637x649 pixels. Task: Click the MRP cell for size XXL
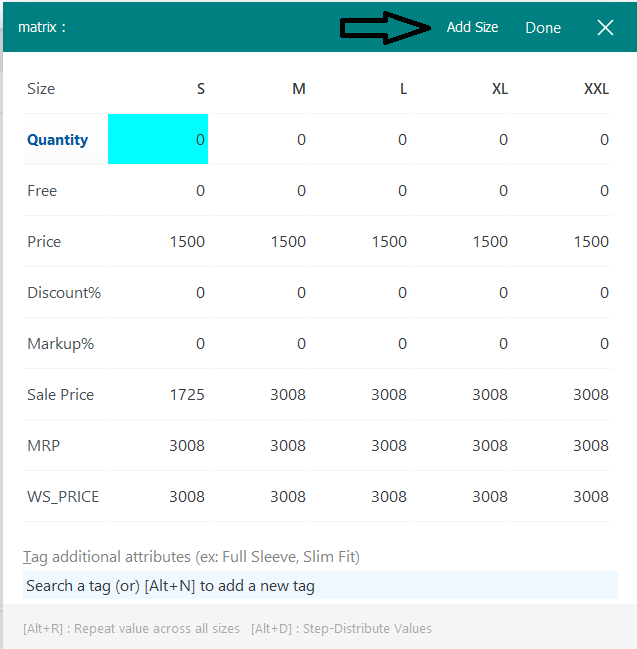[562, 445]
